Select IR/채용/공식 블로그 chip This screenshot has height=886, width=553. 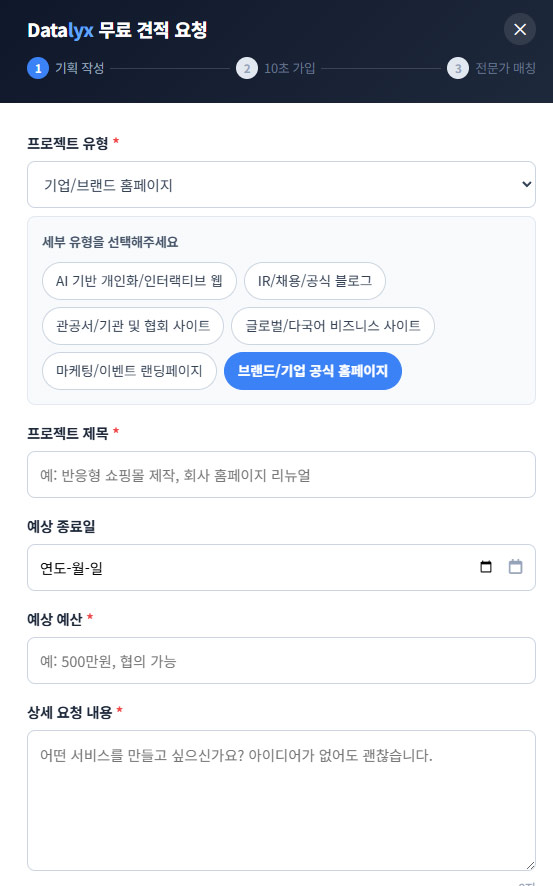click(315, 281)
